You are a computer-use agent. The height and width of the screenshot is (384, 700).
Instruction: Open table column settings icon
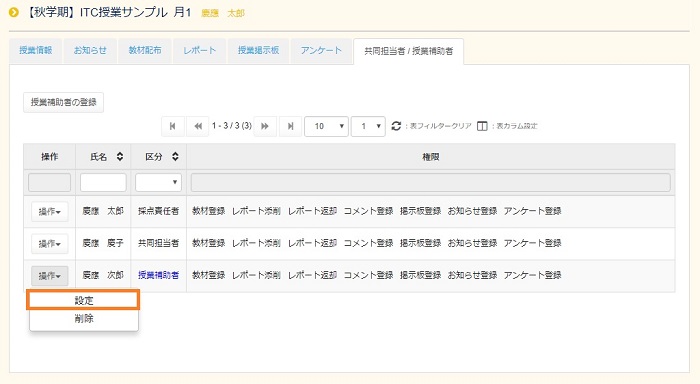(x=482, y=126)
